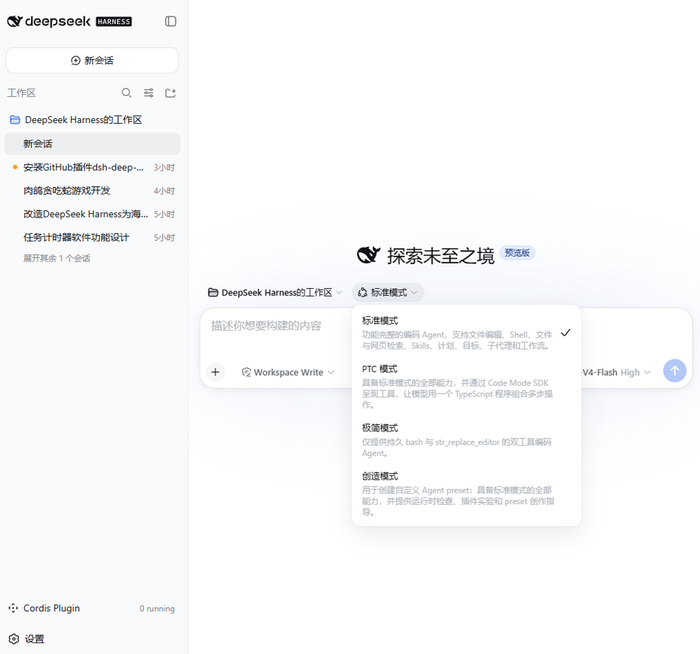Click the DeepSeek whale logo in the sidebar

(x=14, y=21)
